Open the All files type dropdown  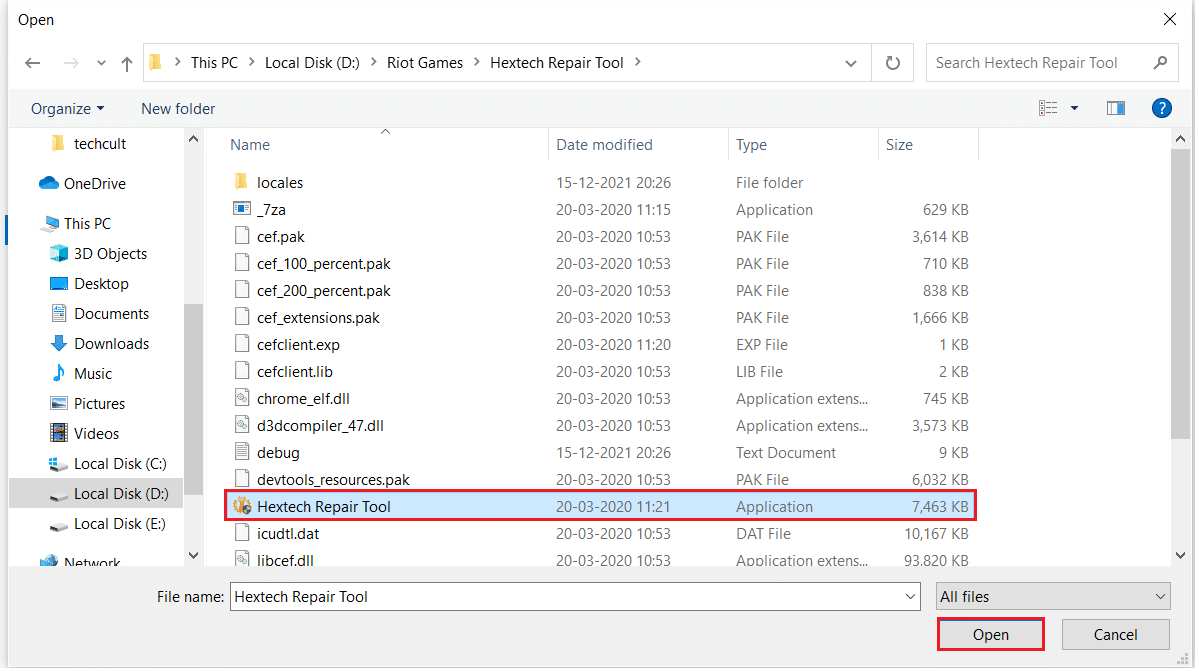point(1053,597)
